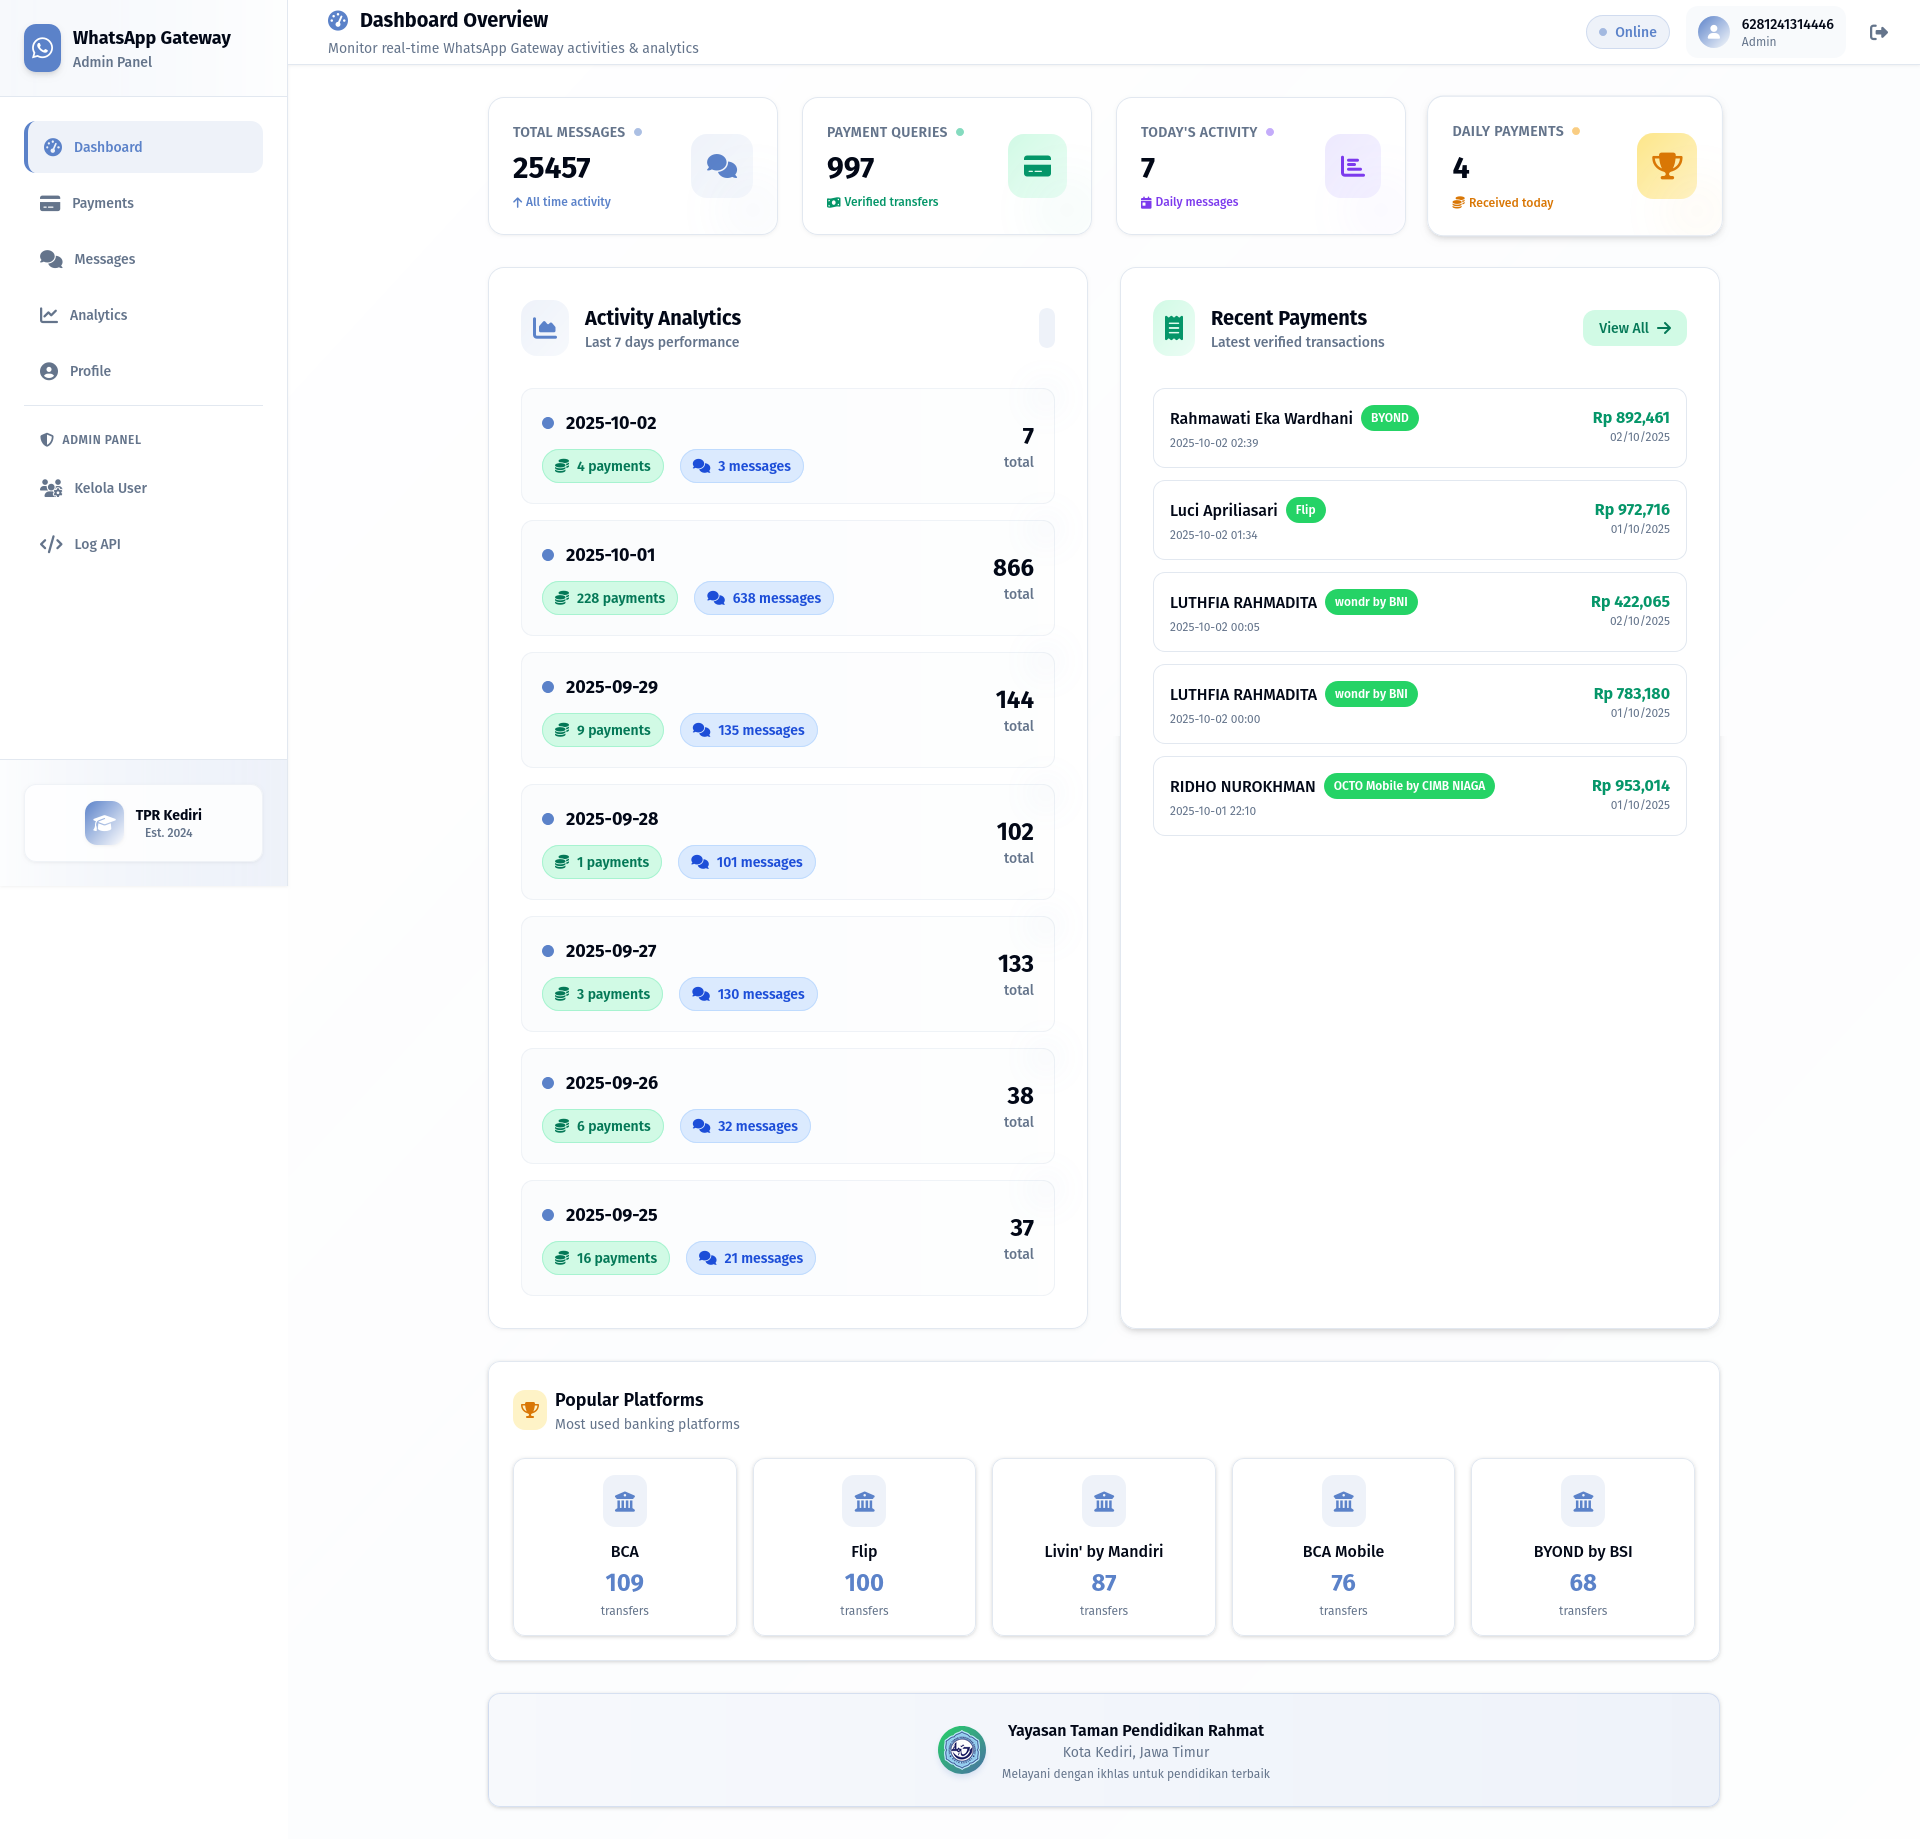Click the Today's Activity chart icon
Viewport: 1920px width, 1839px height.
pos(1352,166)
